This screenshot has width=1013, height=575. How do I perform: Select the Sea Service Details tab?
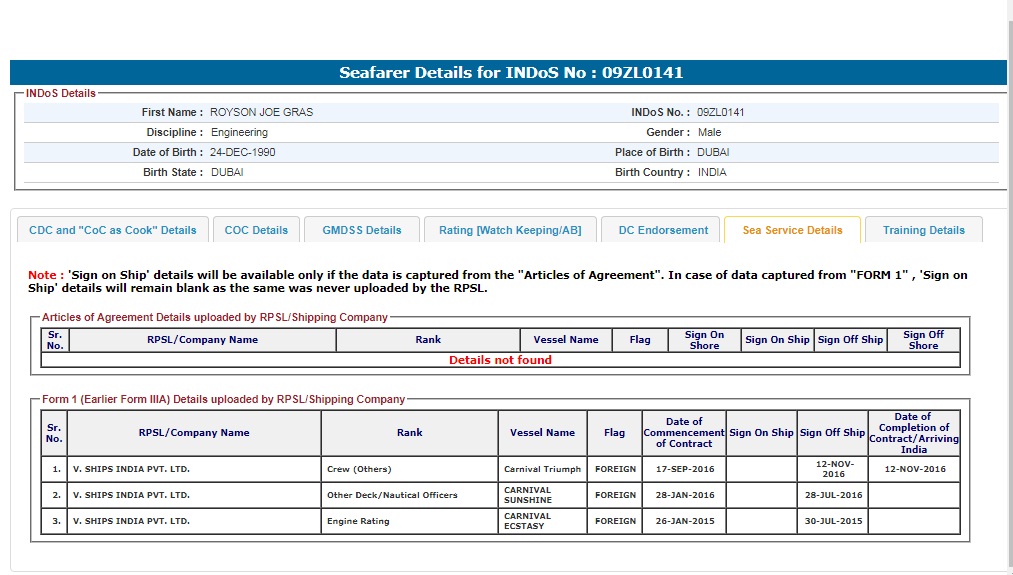point(792,230)
